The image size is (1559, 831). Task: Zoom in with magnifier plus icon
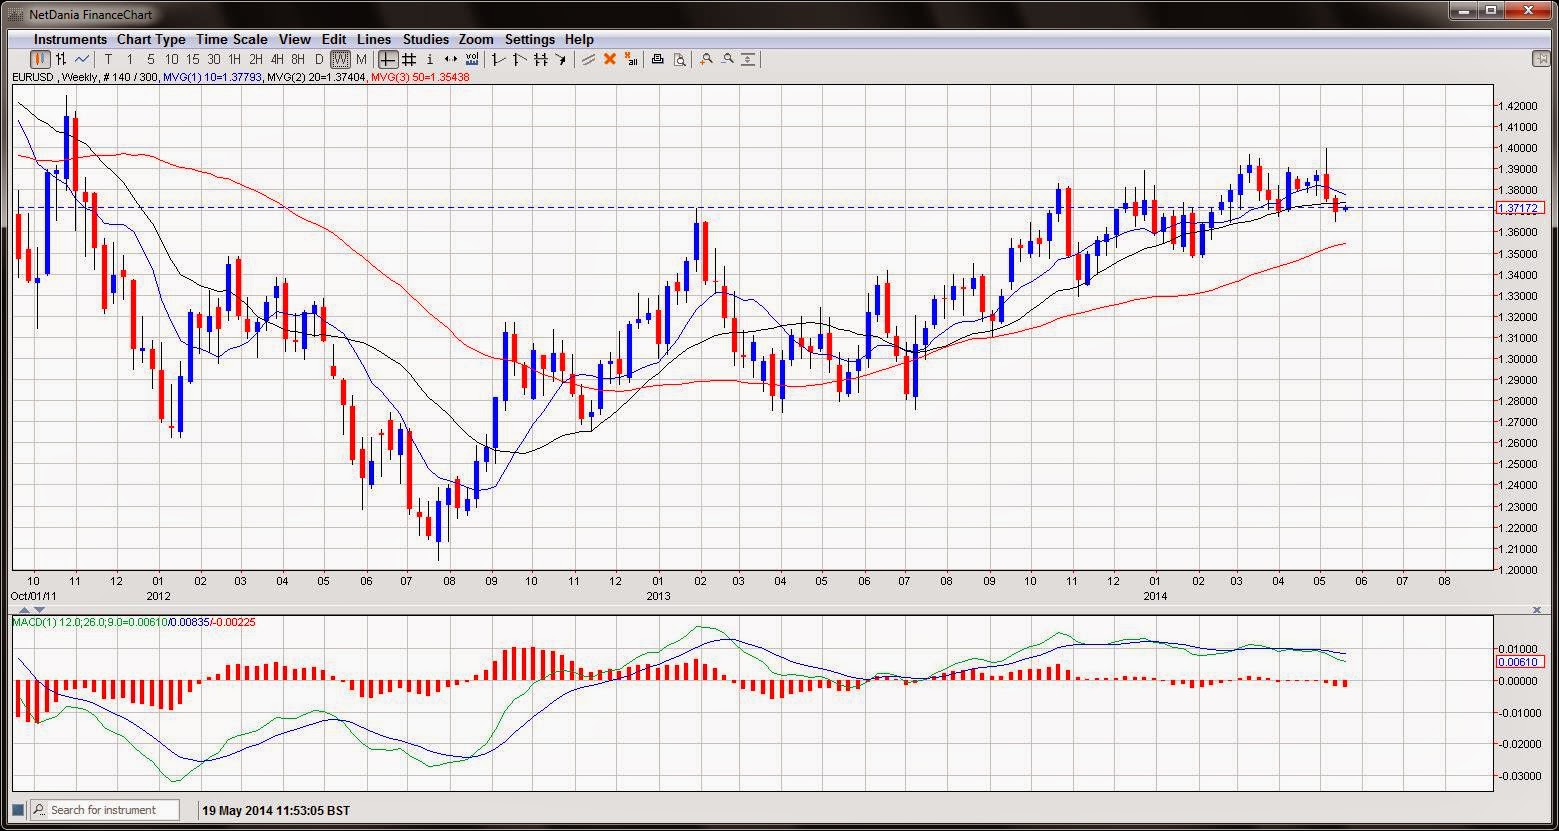pos(706,59)
